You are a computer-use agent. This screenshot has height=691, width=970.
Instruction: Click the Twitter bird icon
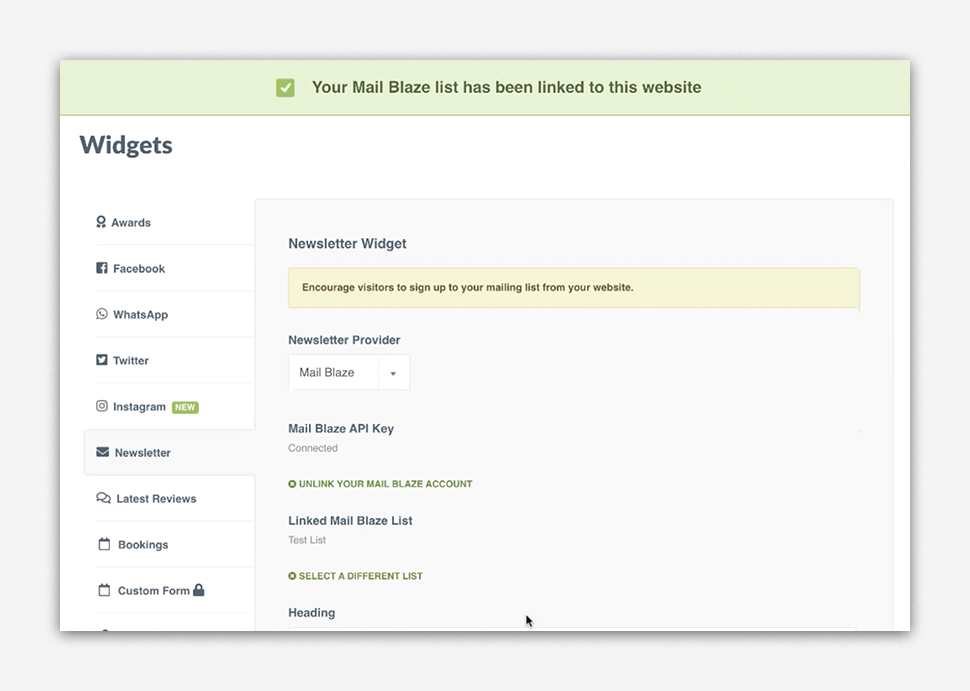[x=102, y=360]
